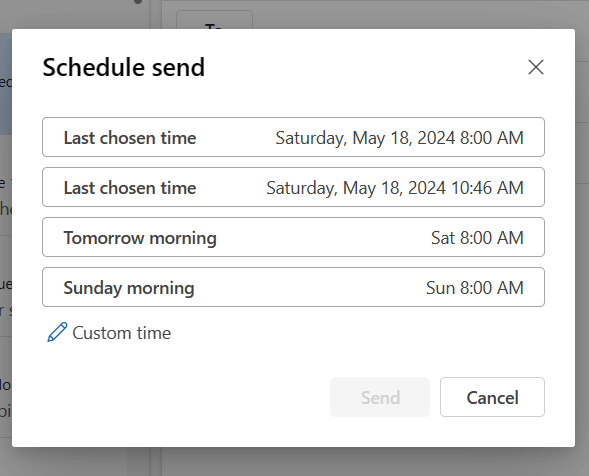Screen dimensions: 589x476
Task: Choose the Sunday morning option
Action: (x=293, y=287)
